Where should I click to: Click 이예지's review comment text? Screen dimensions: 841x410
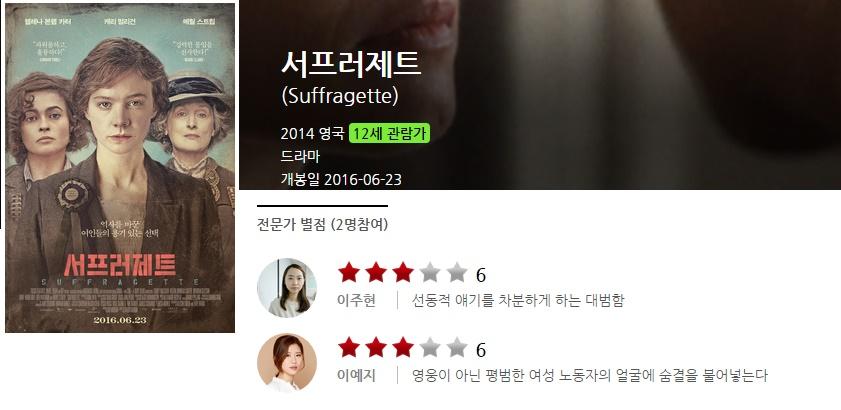click(590, 376)
